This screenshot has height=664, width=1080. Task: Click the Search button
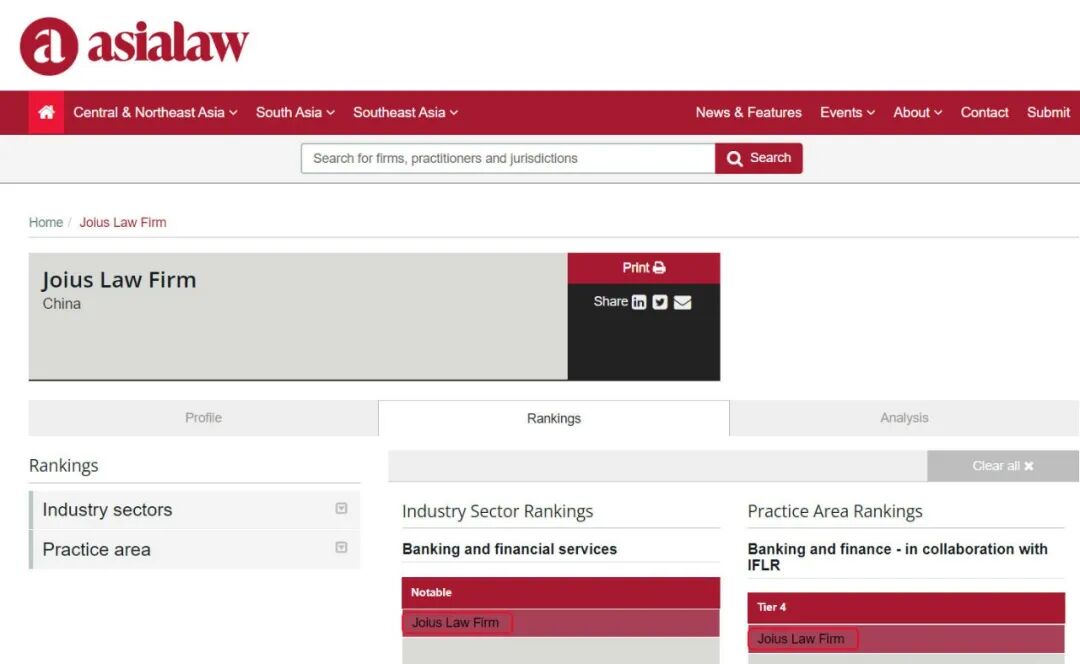(x=758, y=158)
